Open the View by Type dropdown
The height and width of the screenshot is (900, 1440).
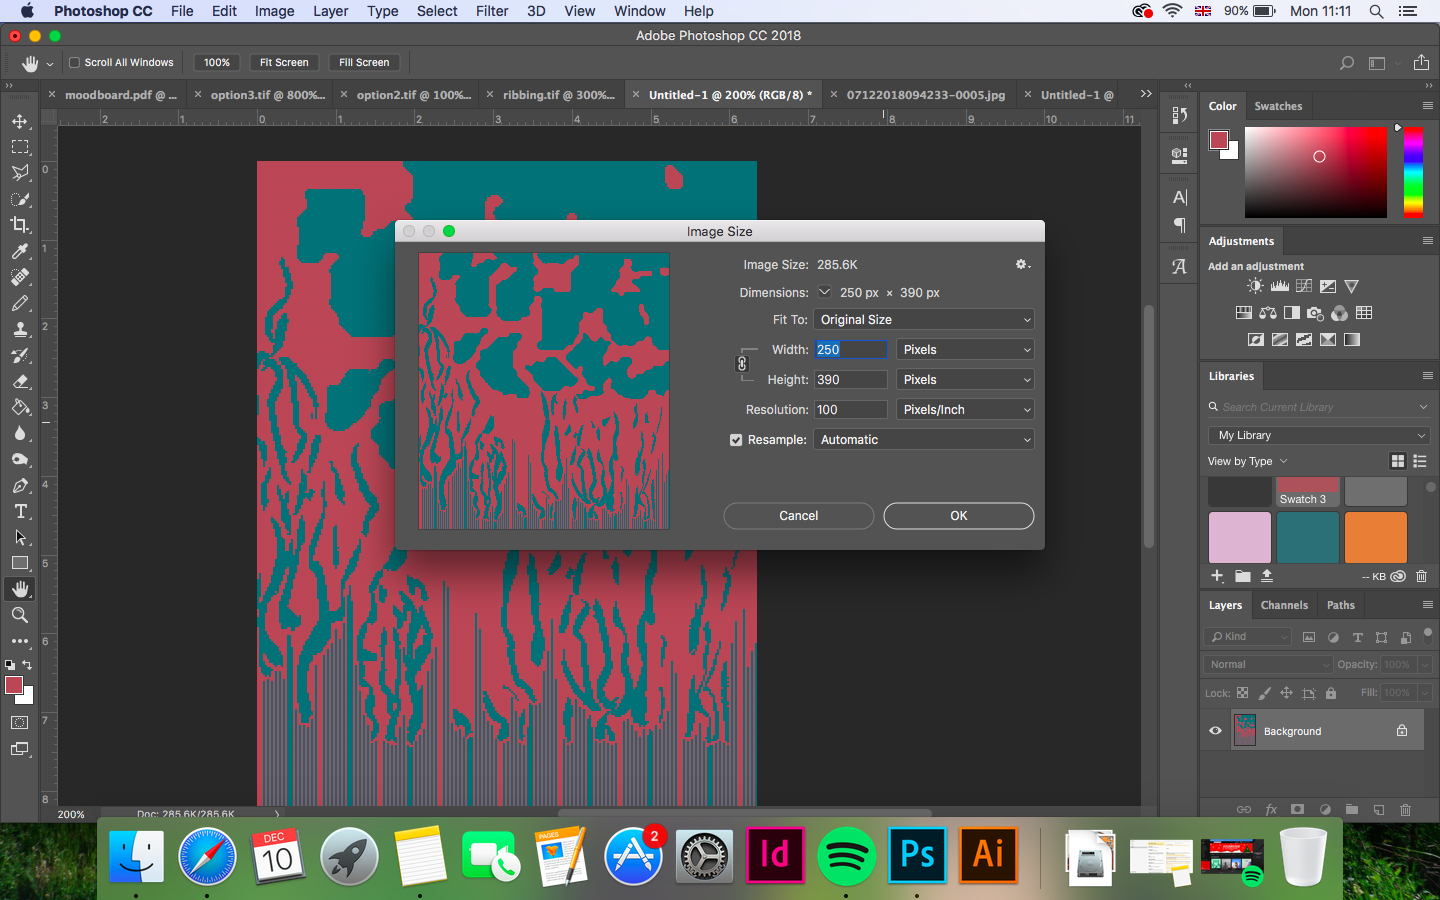click(x=1247, y=461)
